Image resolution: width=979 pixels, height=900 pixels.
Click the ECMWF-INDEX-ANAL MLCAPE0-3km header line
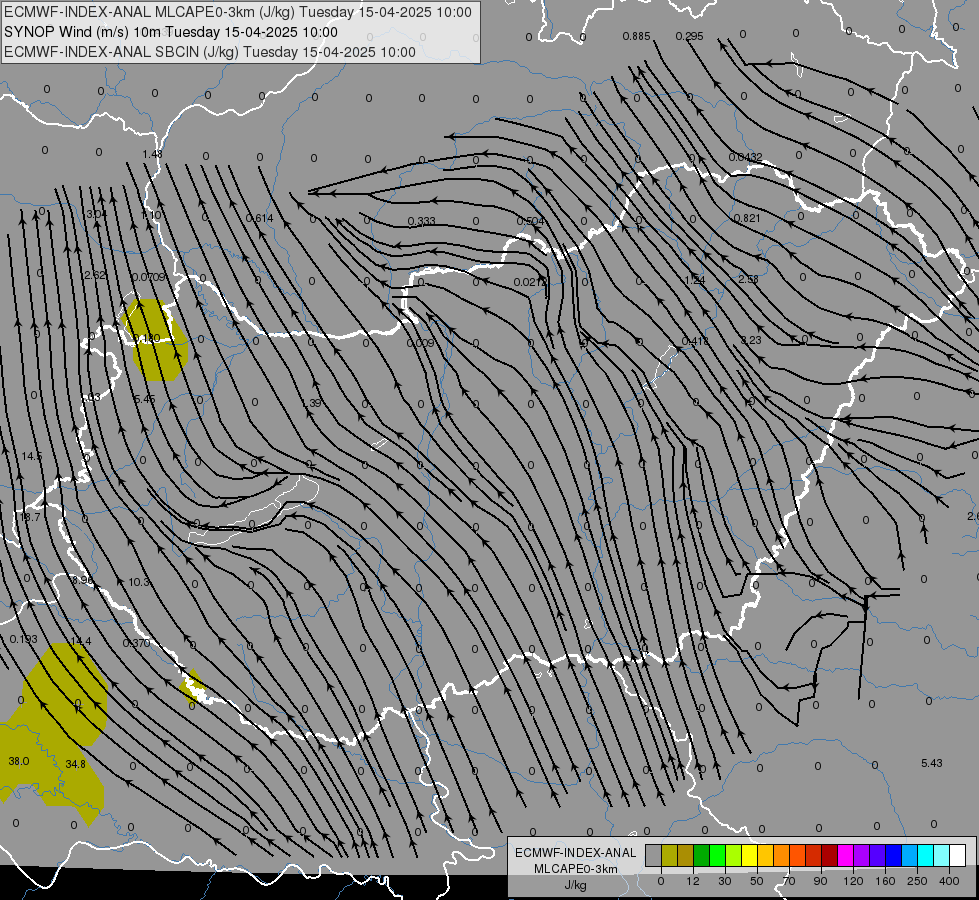pos(238,12)
